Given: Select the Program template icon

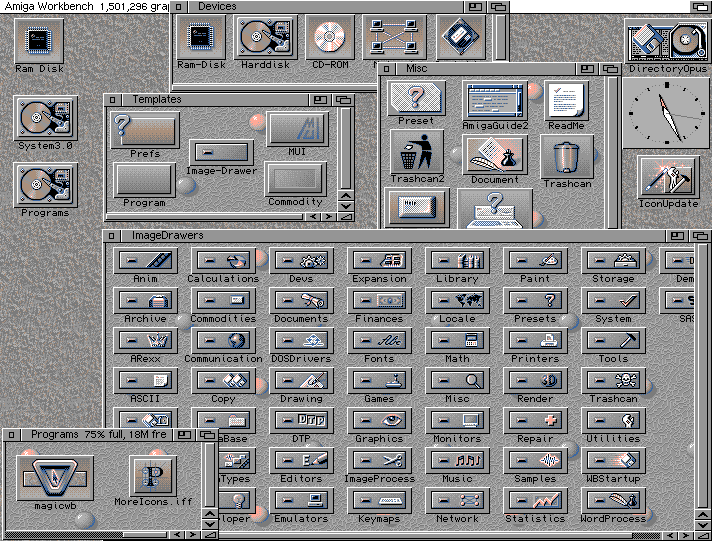Looking at the screenshot, I should (144, 180).
